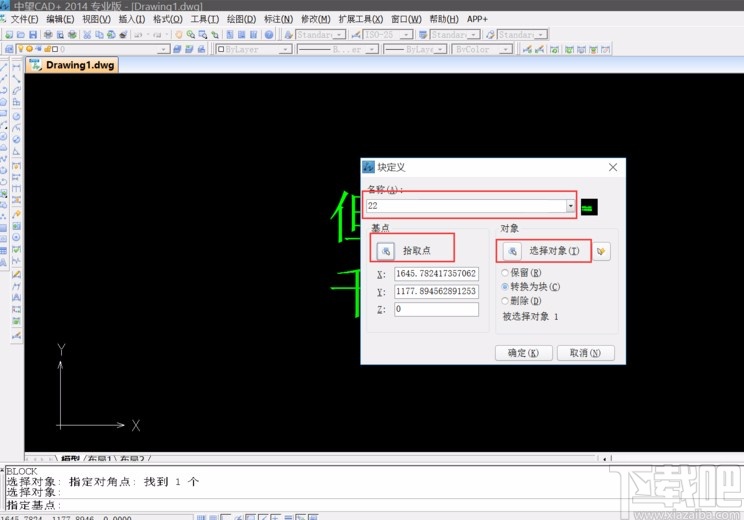
Task: Switch to the Drawing1.dwg tab
Action: coord(72,65)
